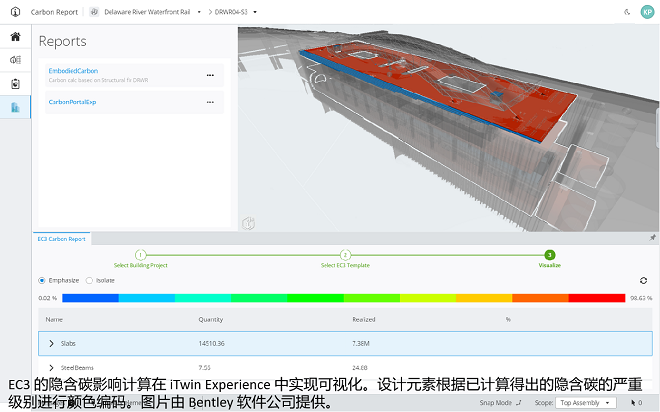
Task: Click the 98.63 % maximum scale label
Action: [x=641, y=298]
